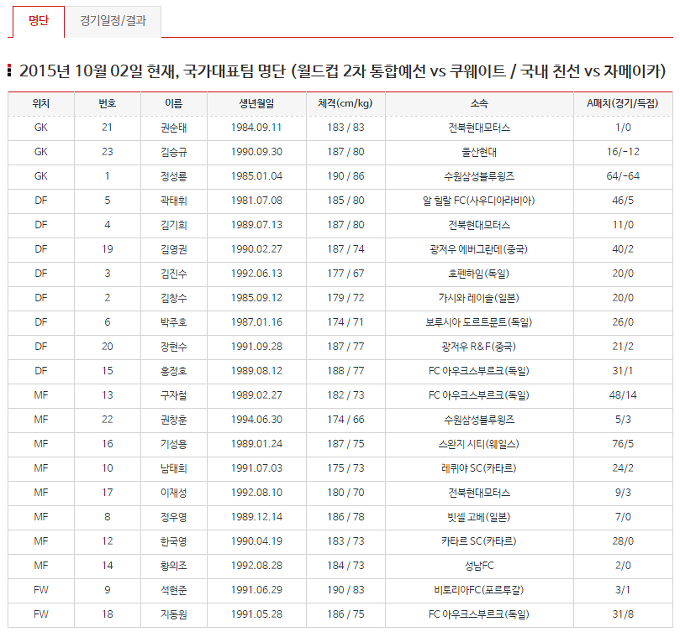Switch to the 경기일정/결과 tab

(x=113, y=21)
